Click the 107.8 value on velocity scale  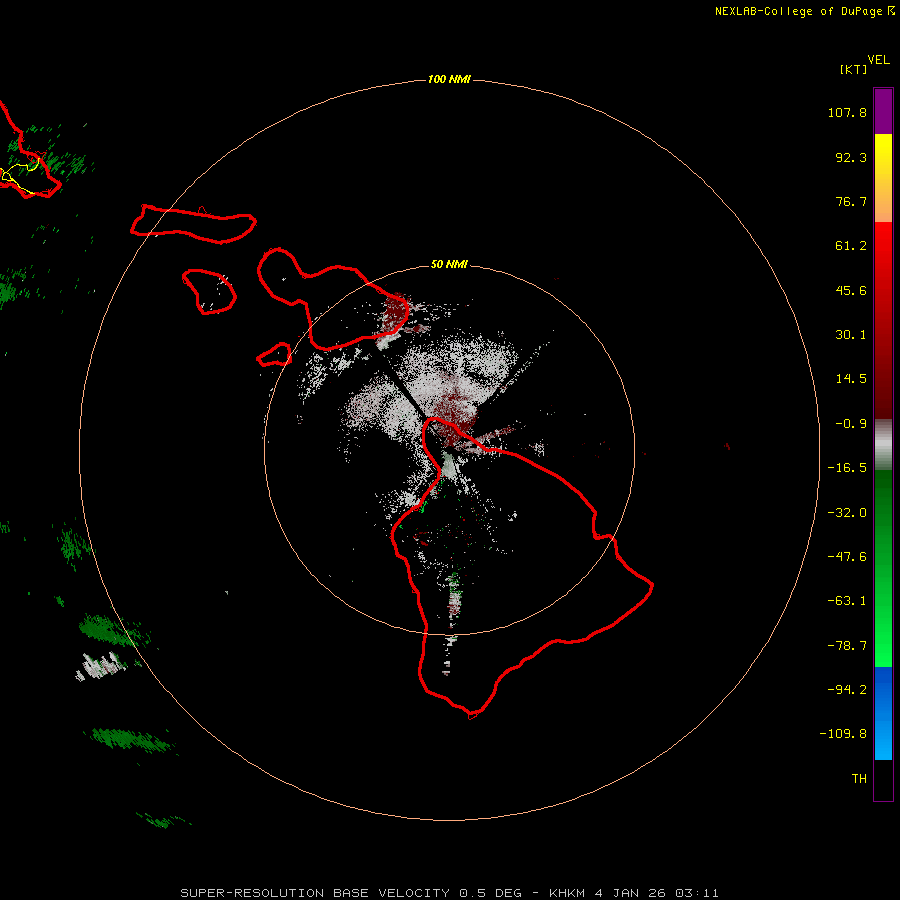point(847,112)
